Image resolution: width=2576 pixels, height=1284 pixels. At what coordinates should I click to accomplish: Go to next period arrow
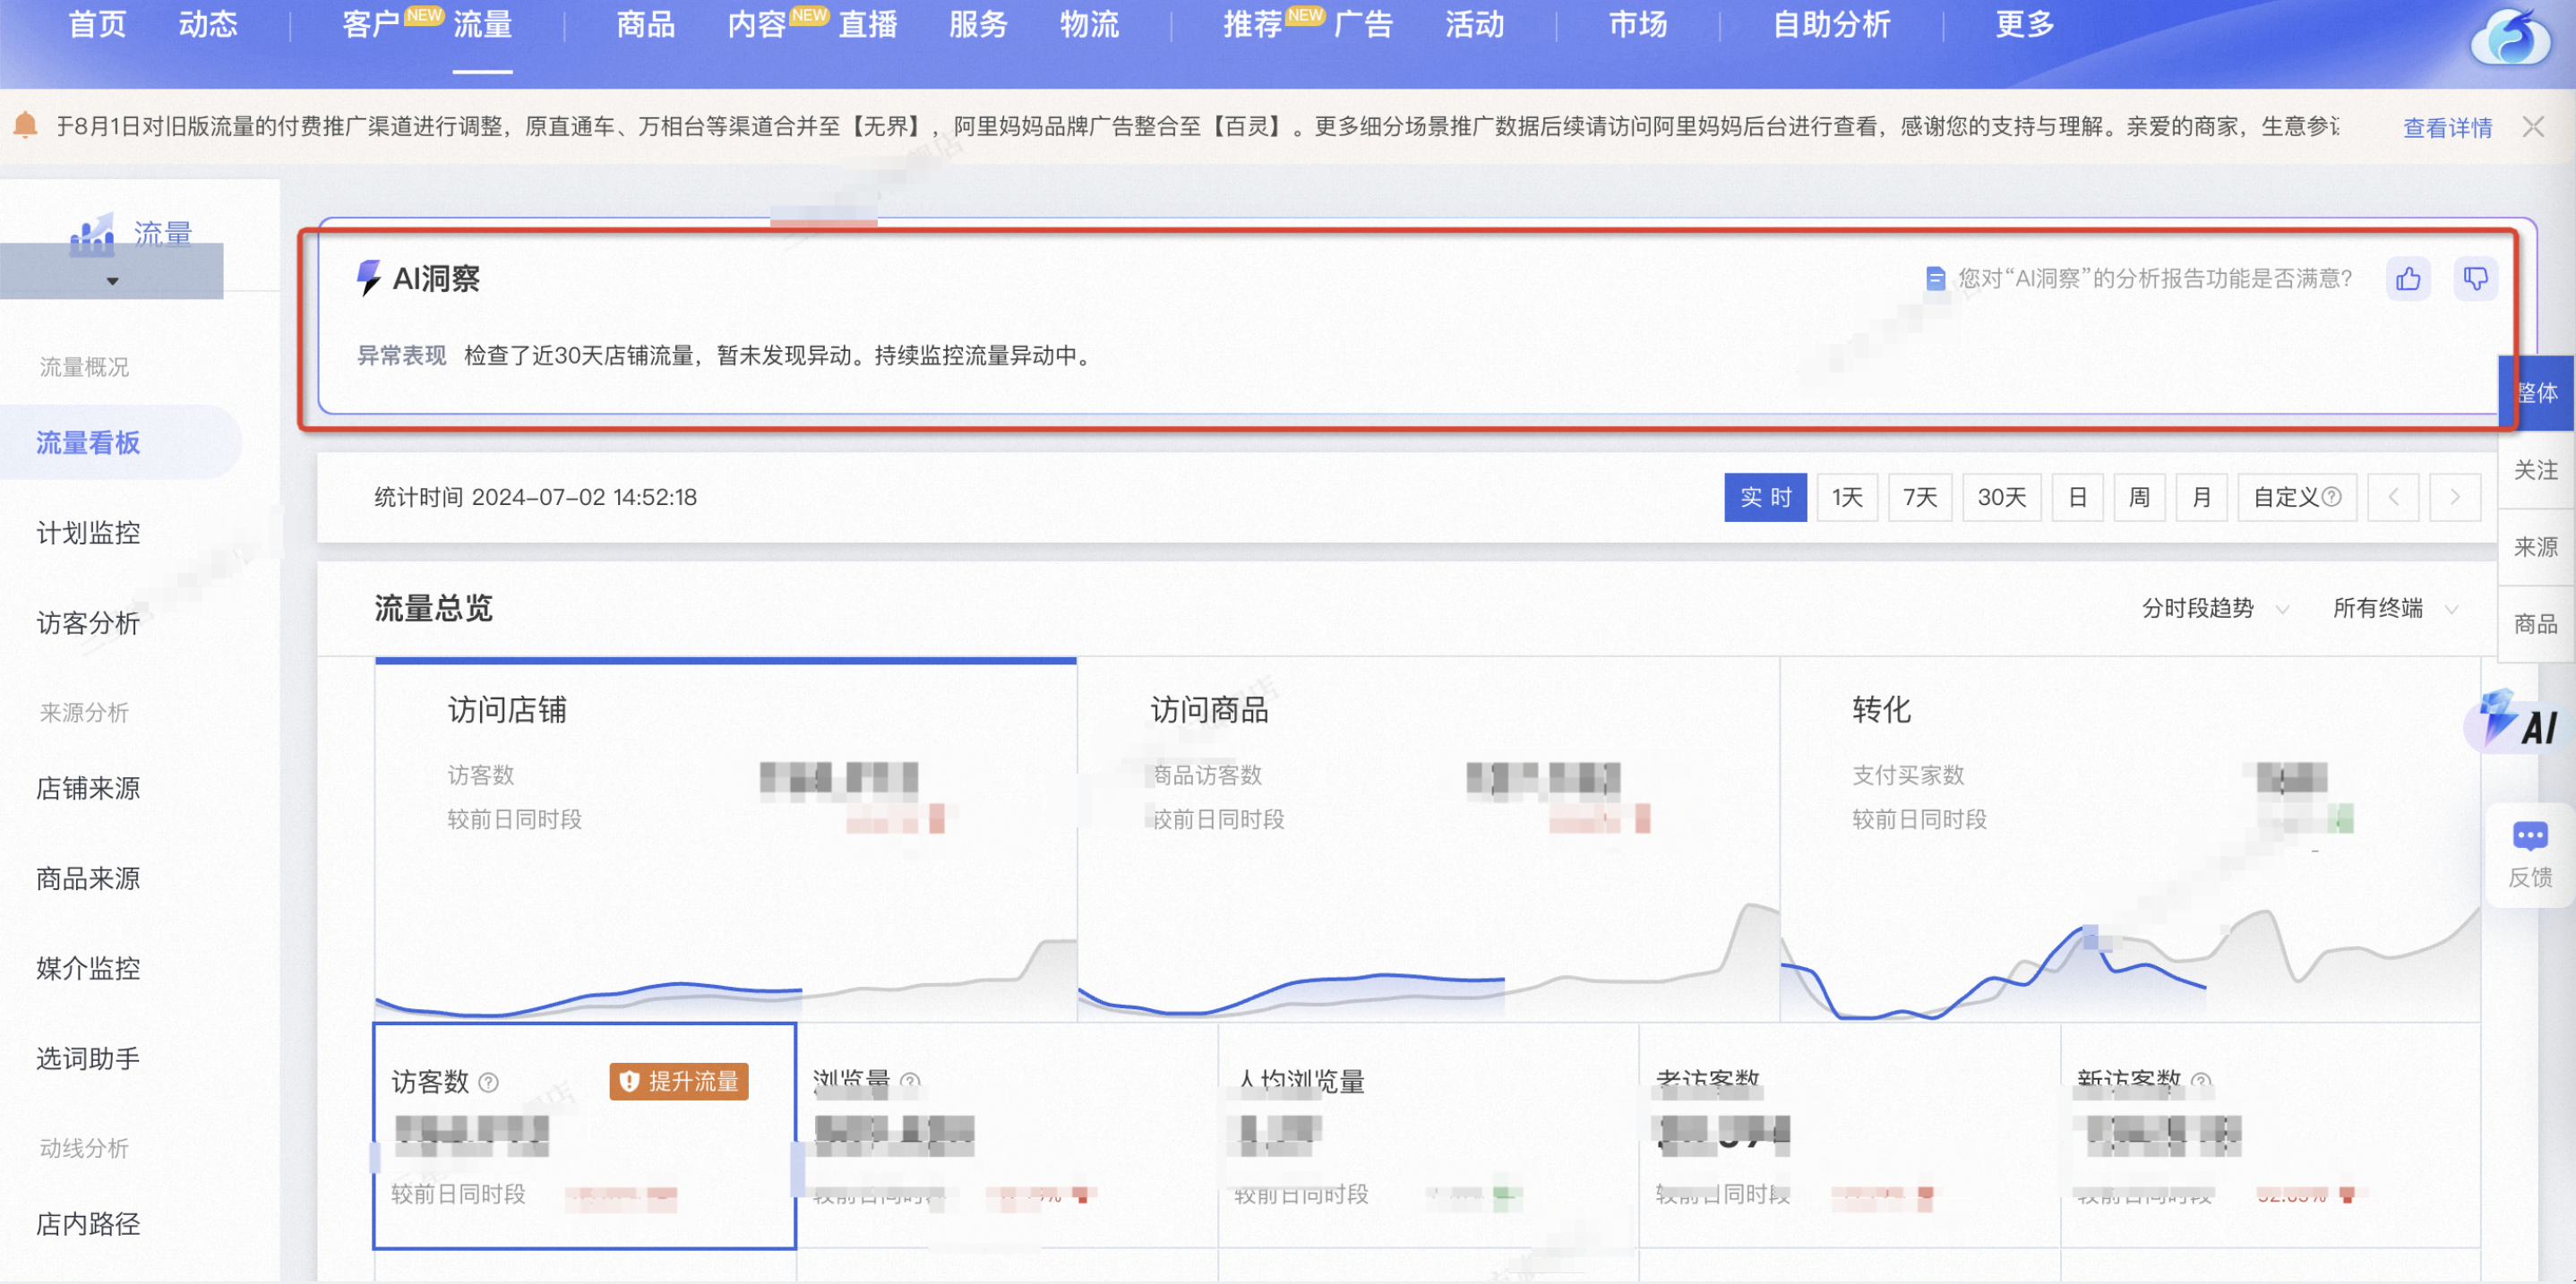2455,497
